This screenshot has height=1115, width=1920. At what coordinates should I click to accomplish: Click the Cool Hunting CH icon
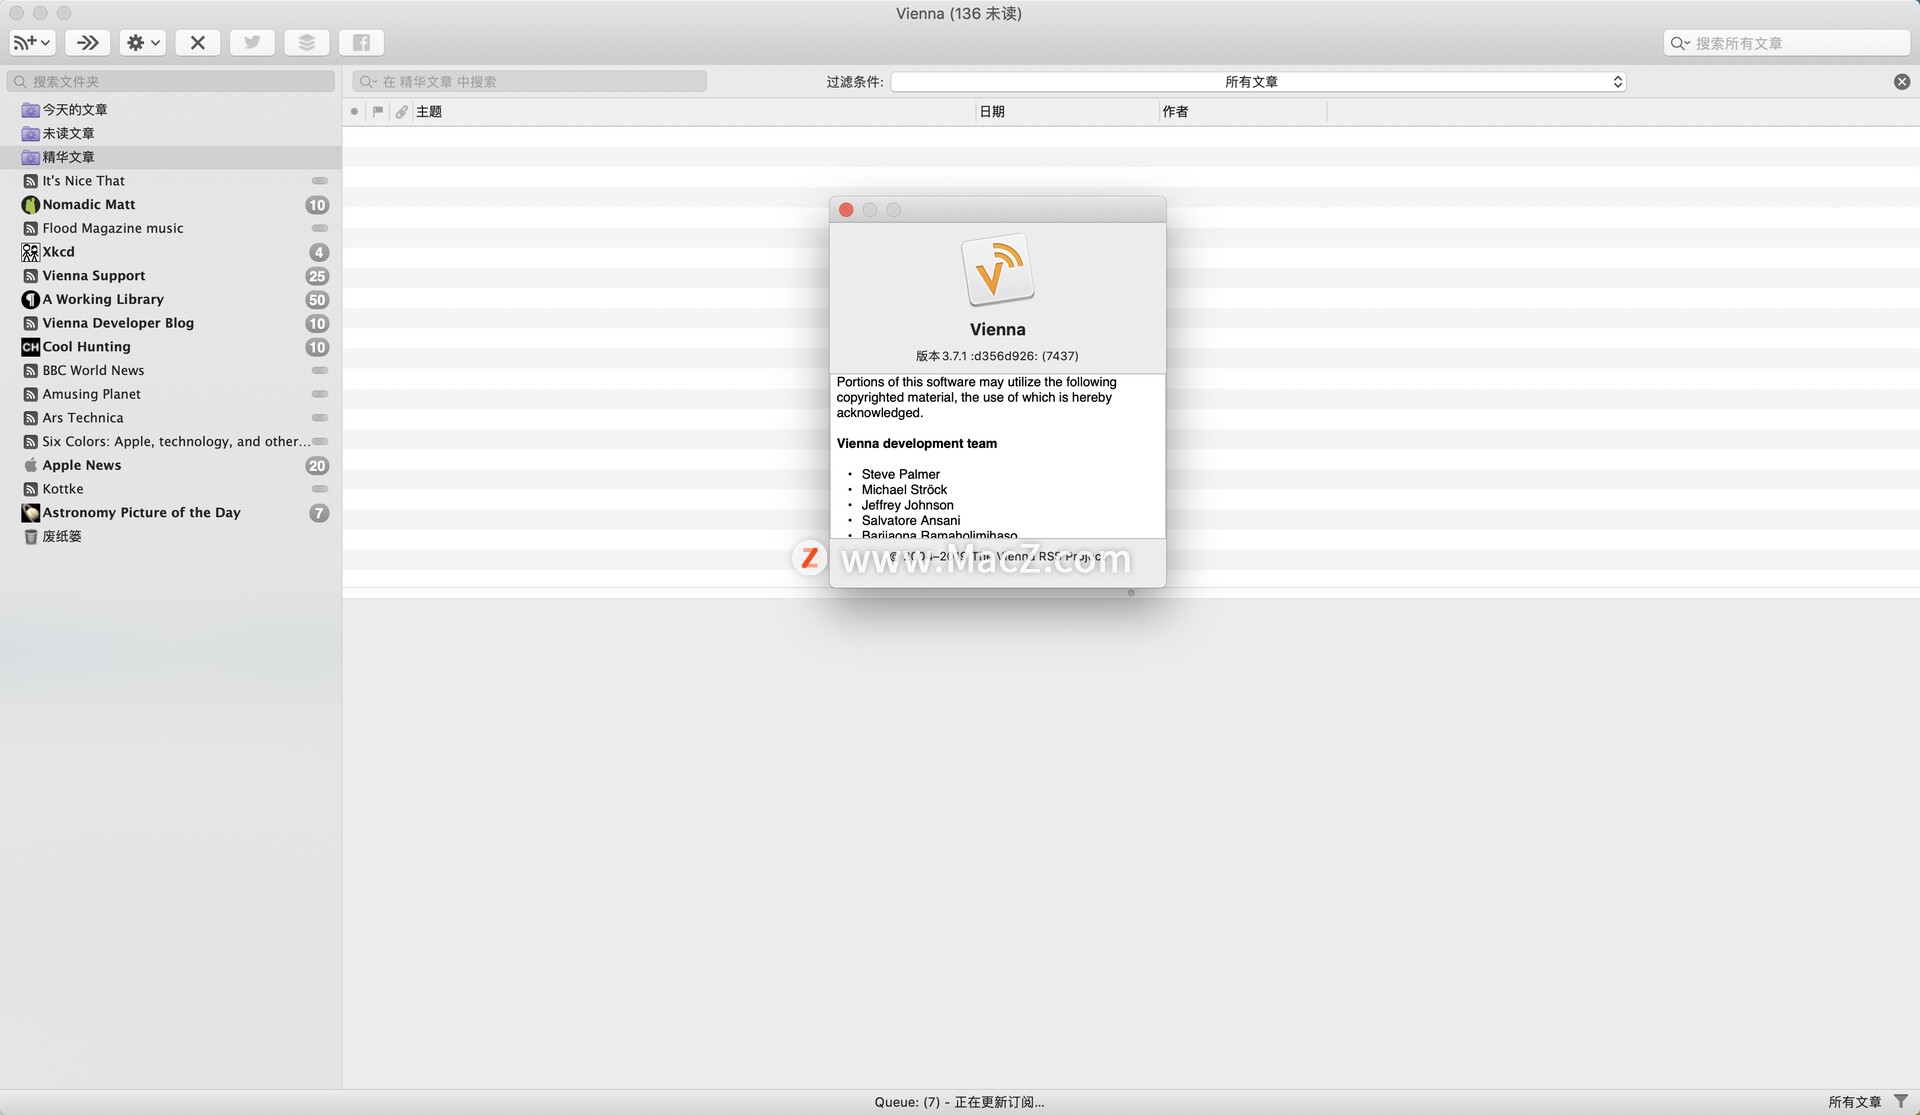click(31, 347)
